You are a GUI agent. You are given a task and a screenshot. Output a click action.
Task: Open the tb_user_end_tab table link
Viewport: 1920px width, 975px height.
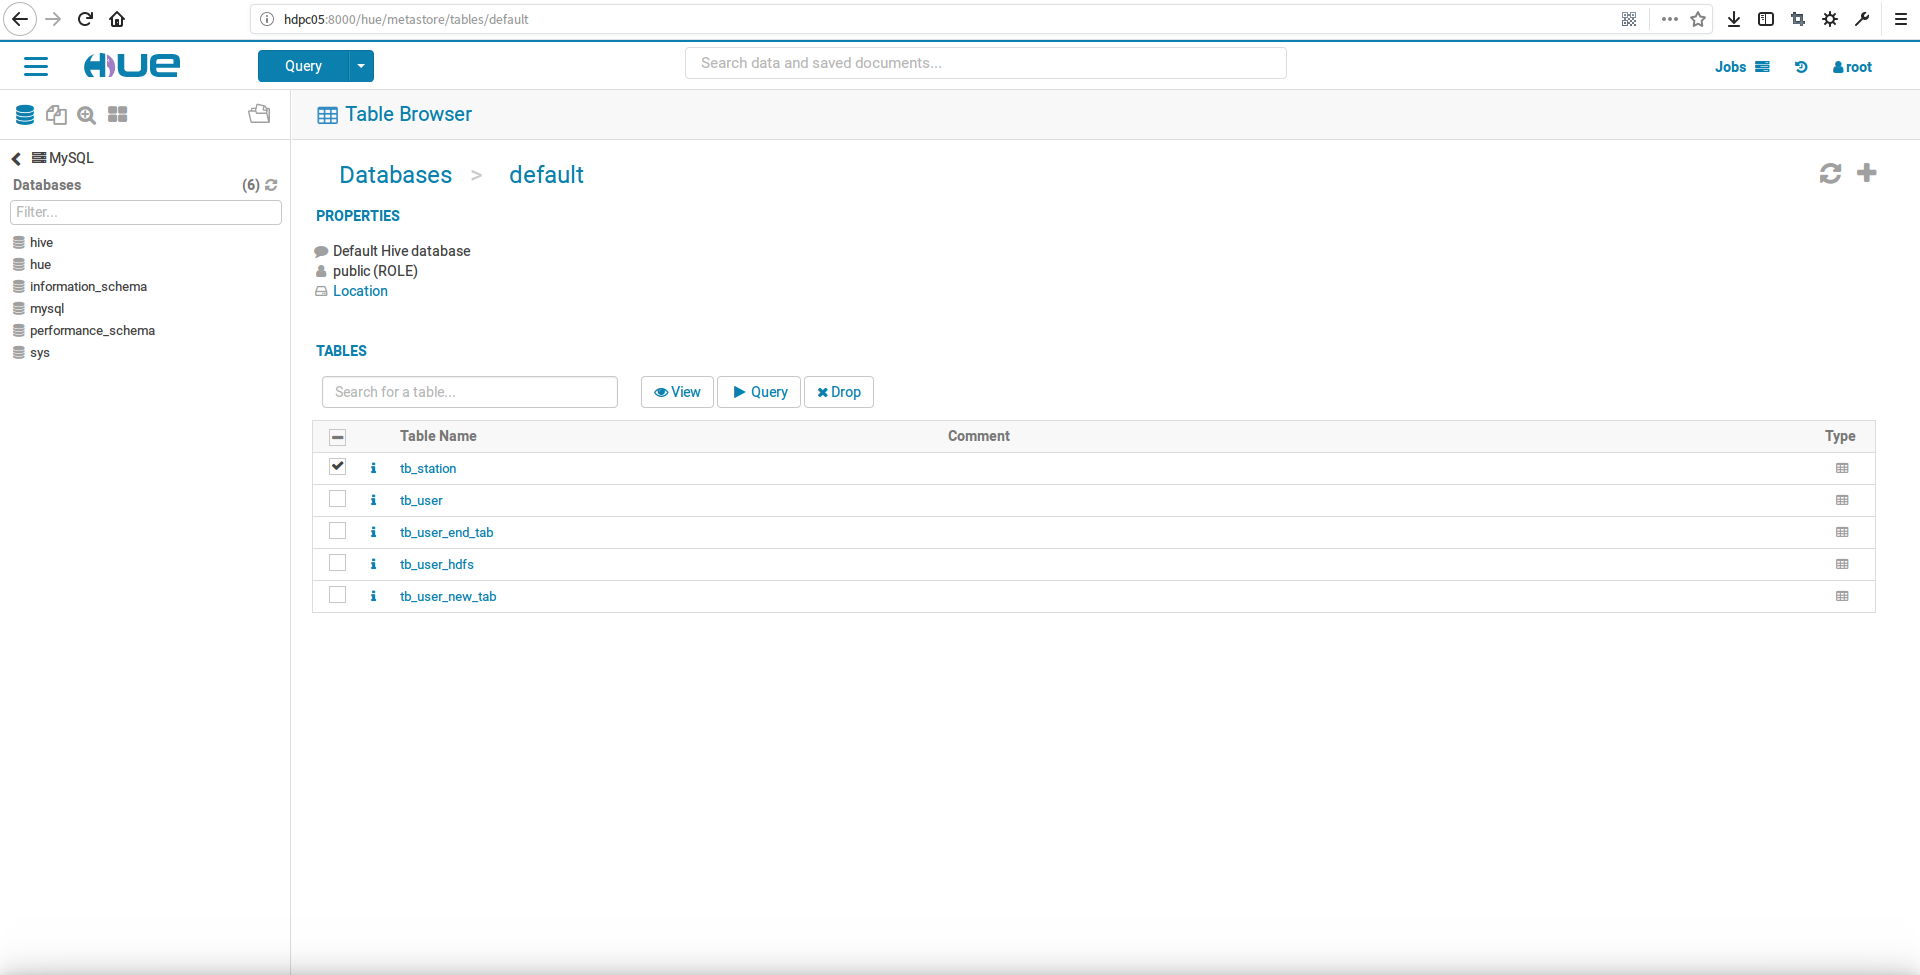447,532
